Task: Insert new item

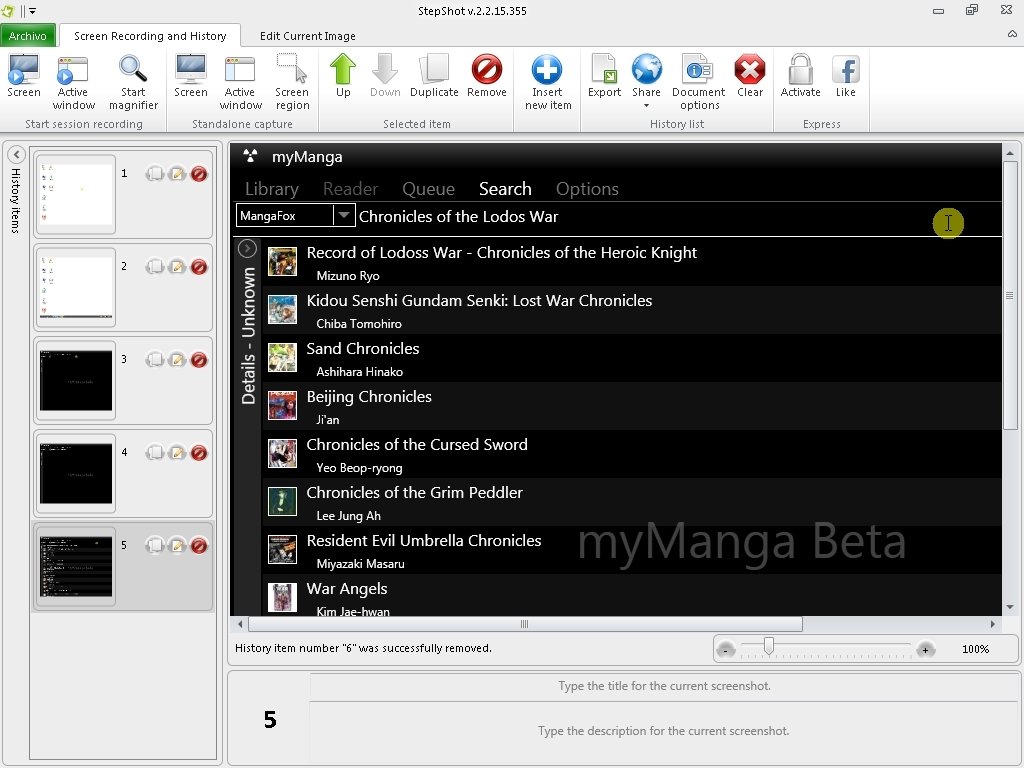Action: click(x=548, y=82)
